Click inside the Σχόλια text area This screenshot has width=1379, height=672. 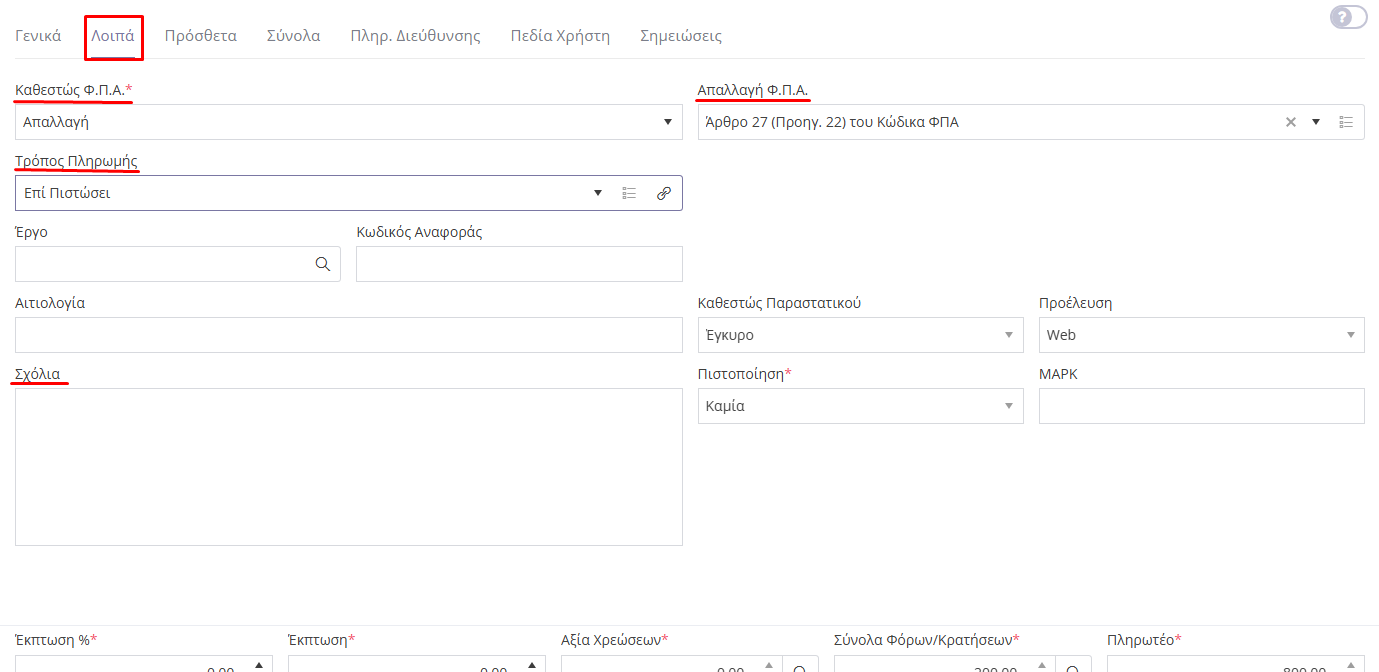[x=348, y=466]
